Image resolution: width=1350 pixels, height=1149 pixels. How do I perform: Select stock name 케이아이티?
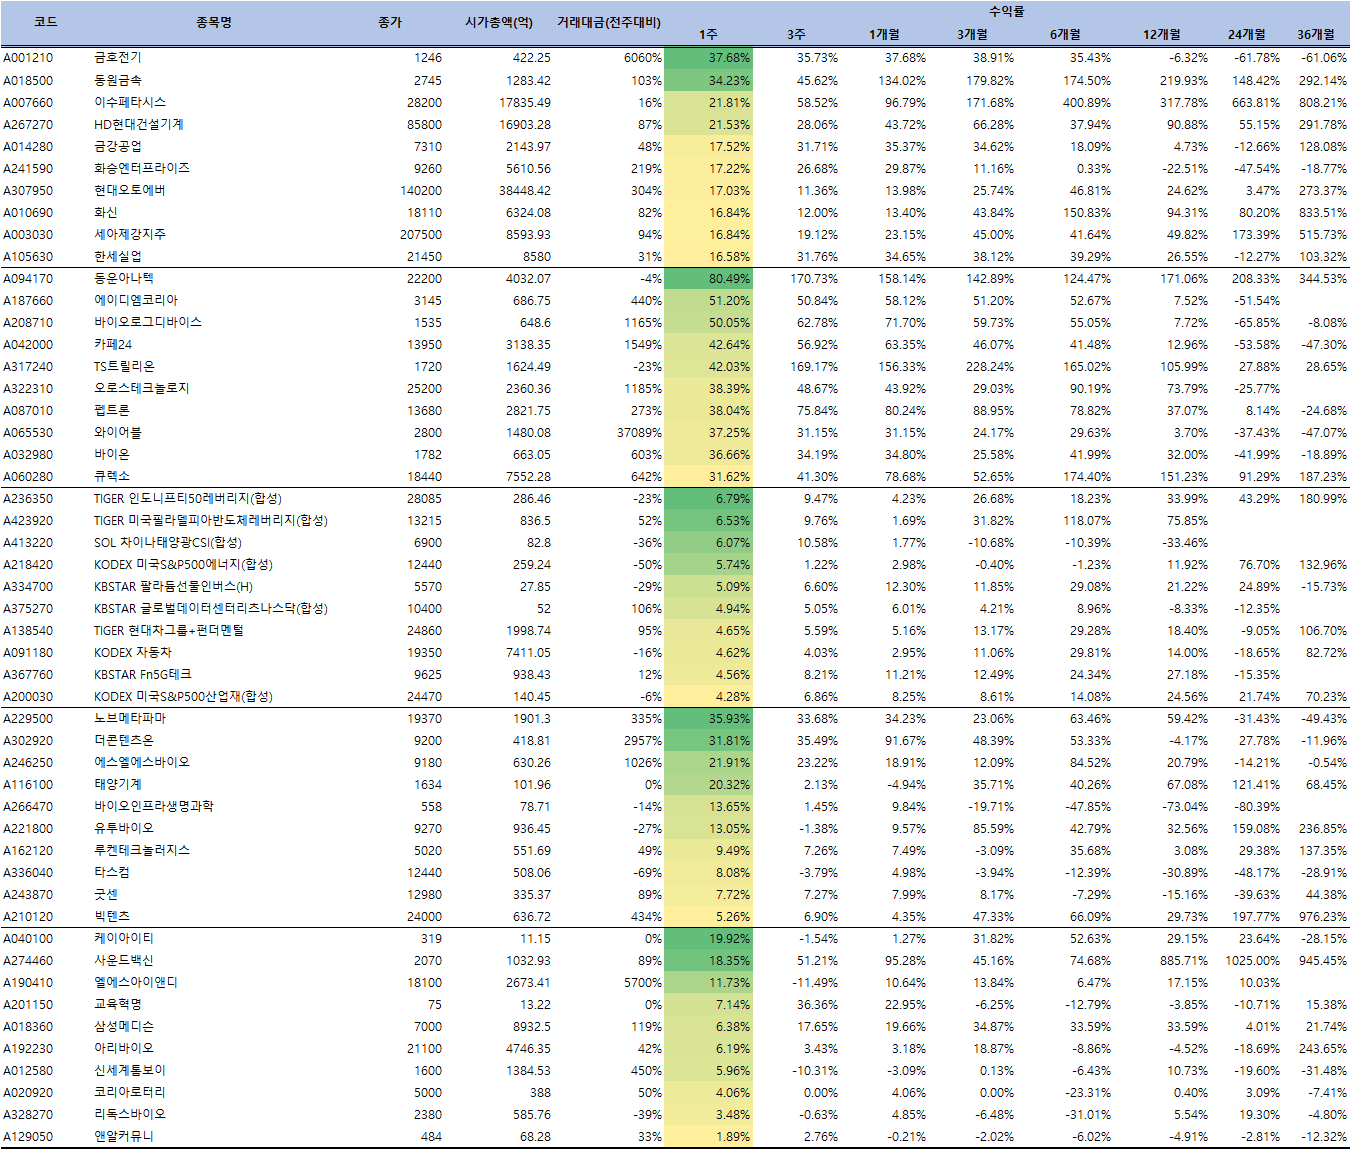124,938
